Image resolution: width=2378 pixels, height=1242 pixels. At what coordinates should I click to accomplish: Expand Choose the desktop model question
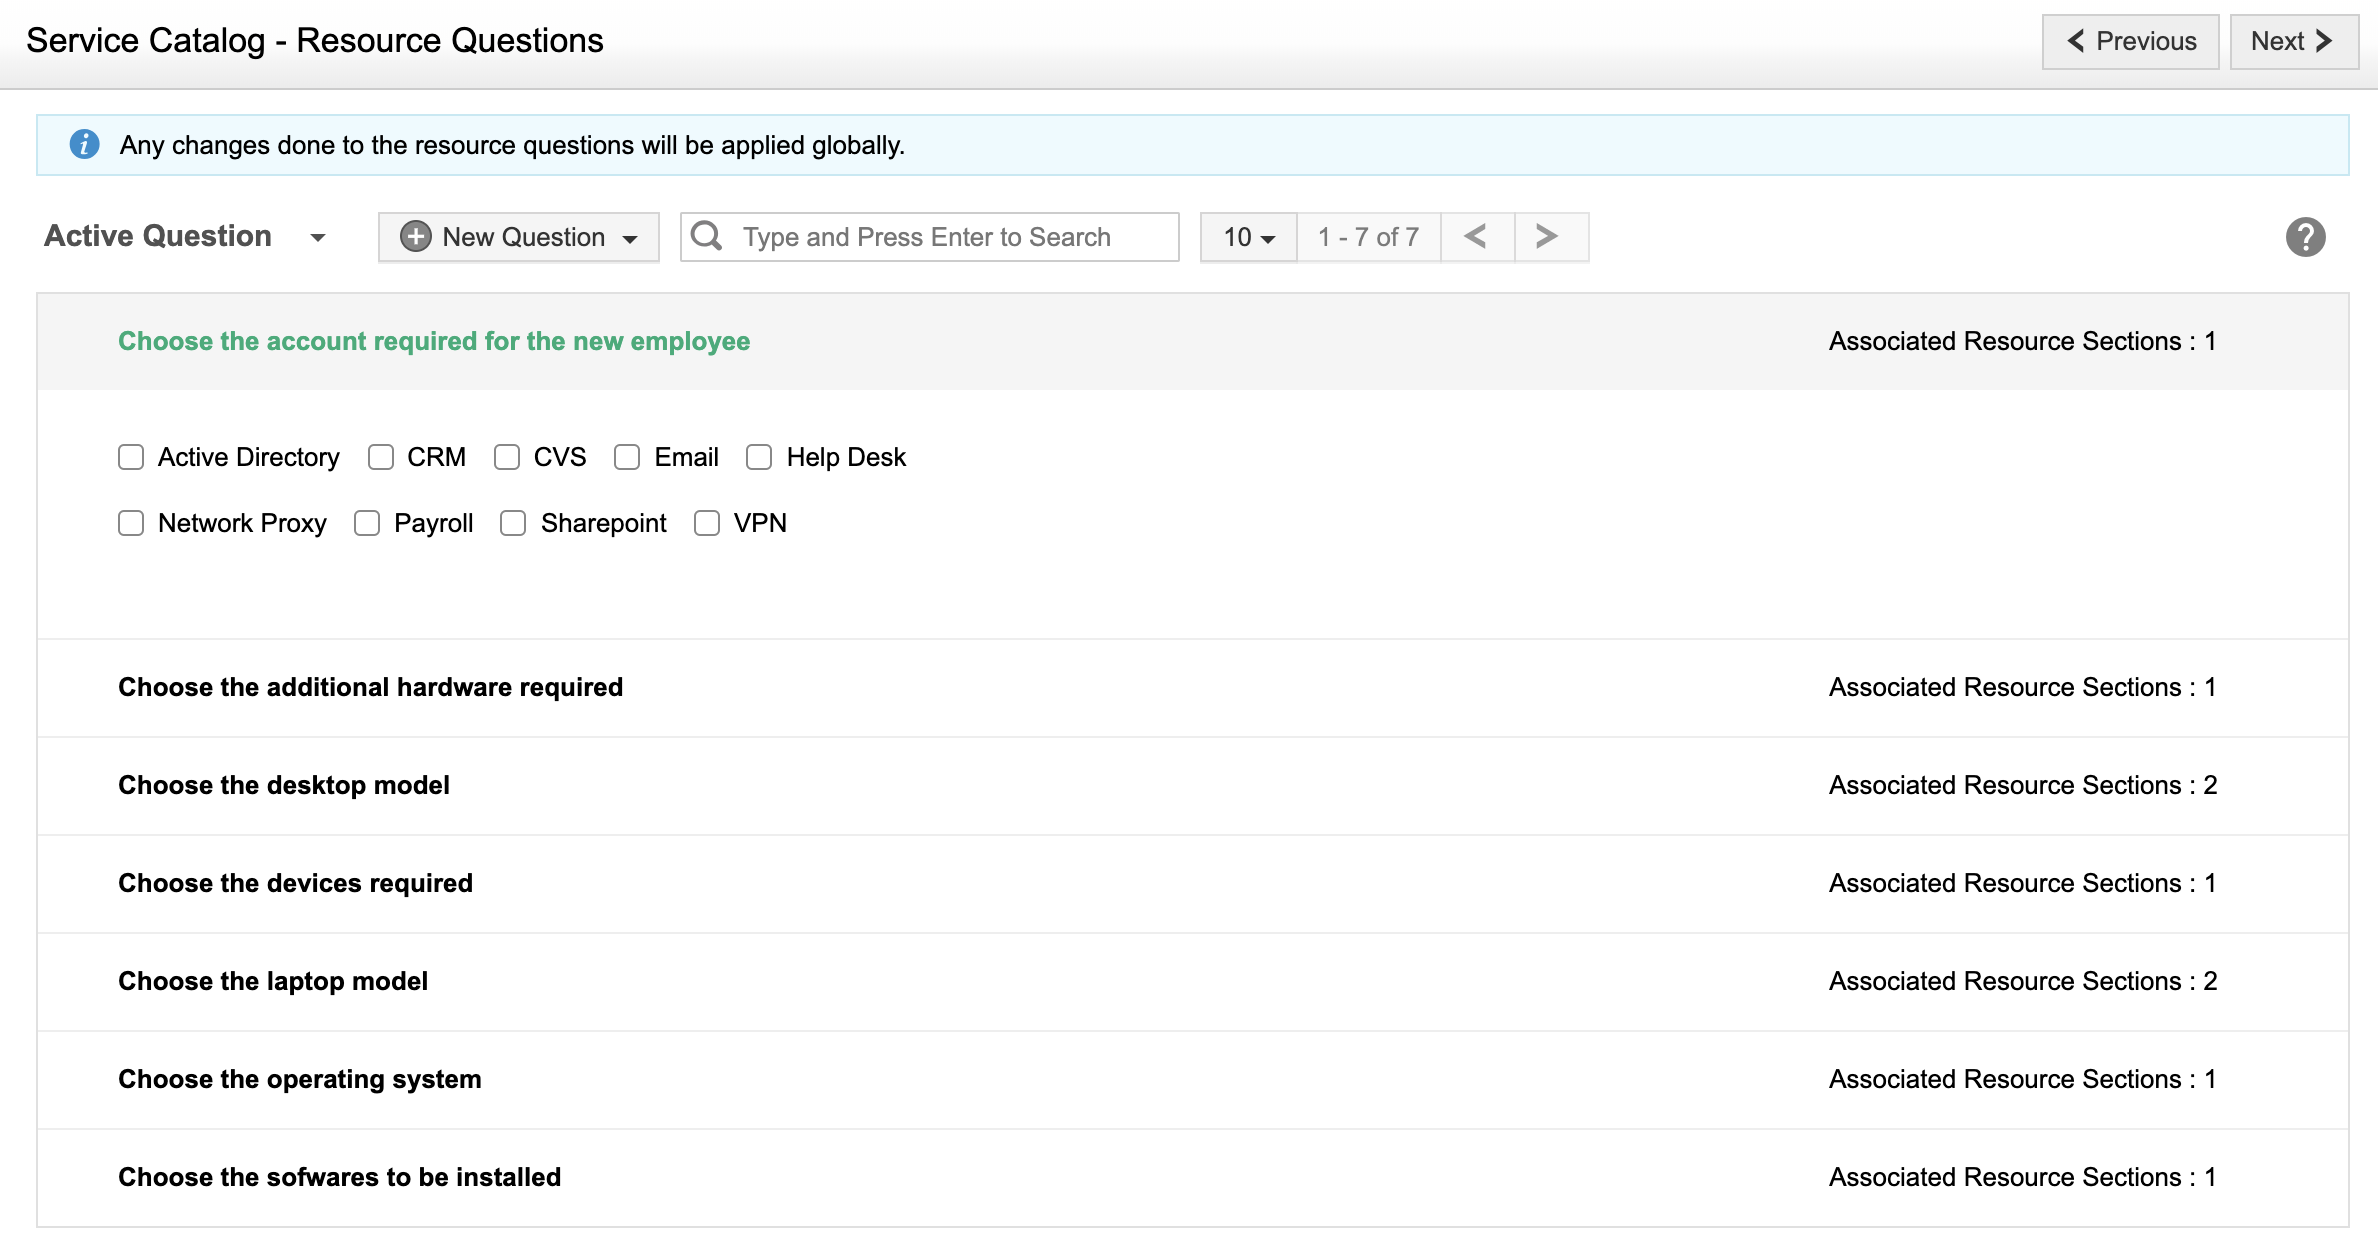coord(284,785)
